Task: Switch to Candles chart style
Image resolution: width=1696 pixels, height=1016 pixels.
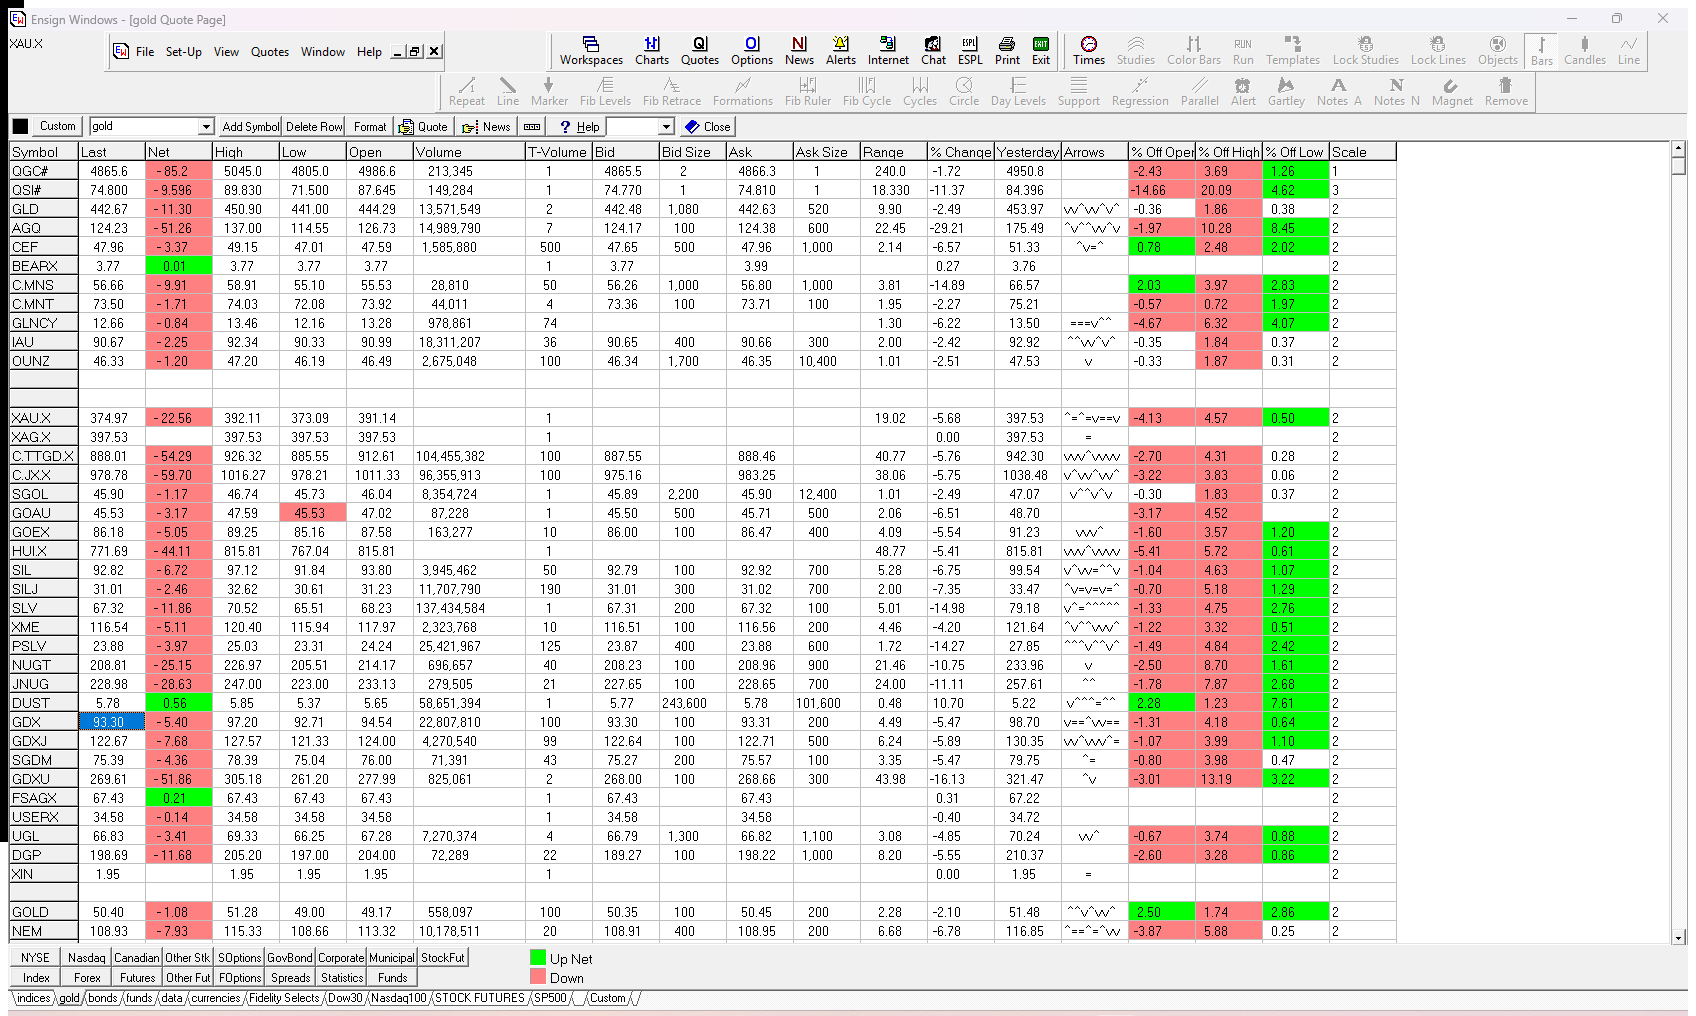Action: pos(1585,51)
